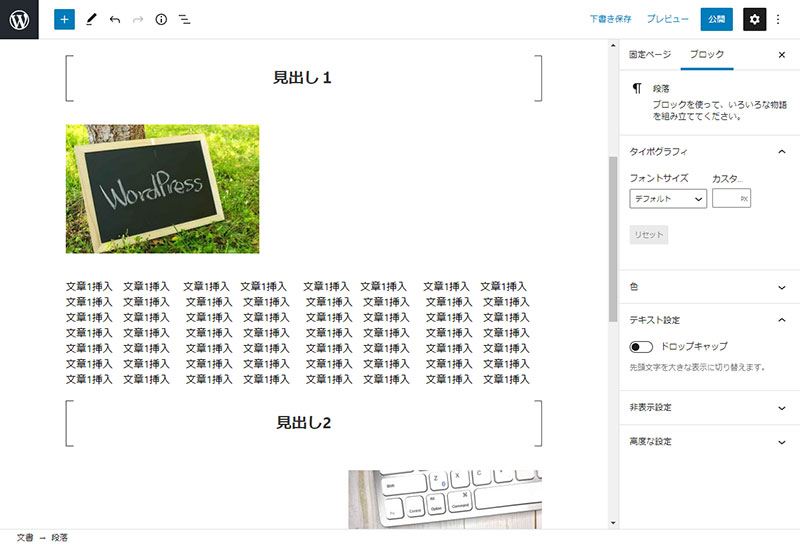Undo the last change
Screen dimensions: 800x545
pyautogui.click(x=115, y=19)
